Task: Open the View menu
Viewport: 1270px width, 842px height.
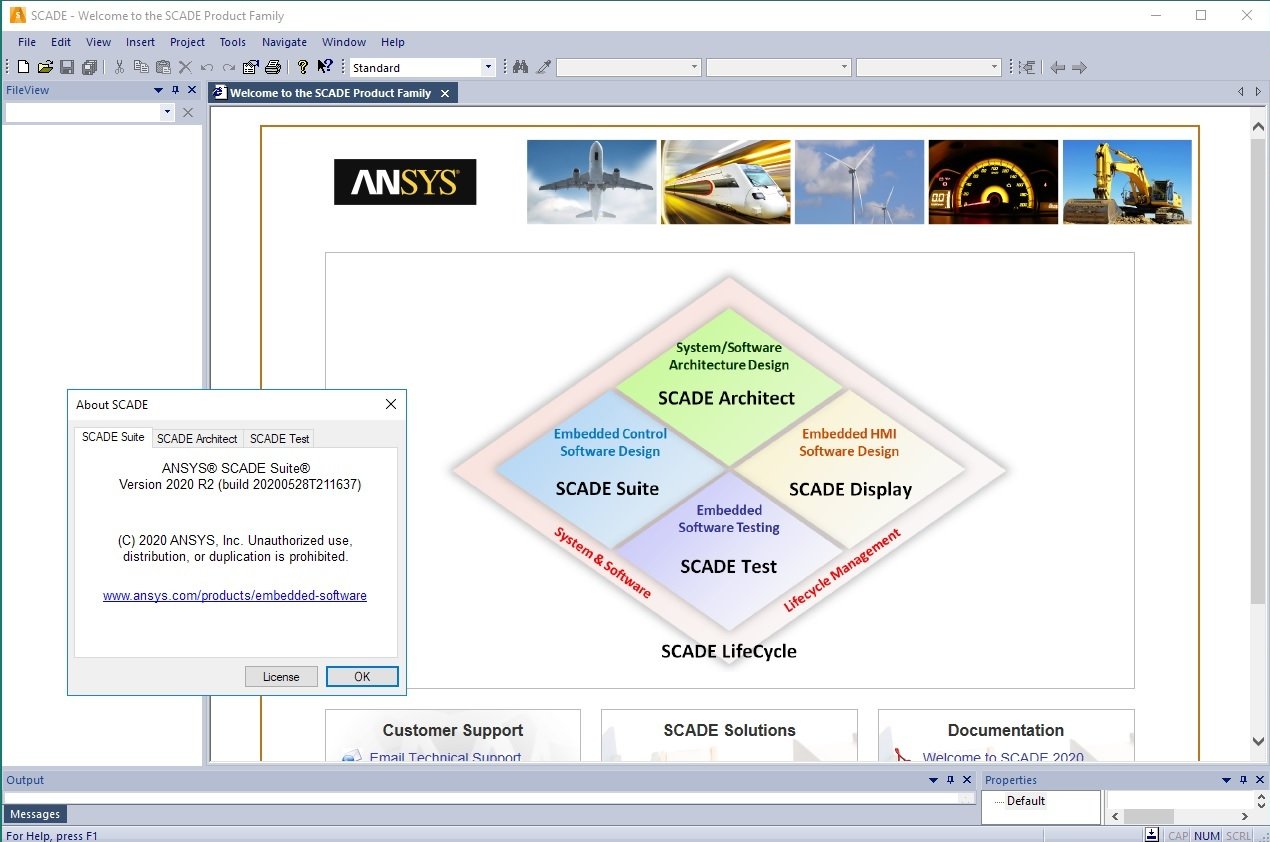Action: click(x=98, y=42)
